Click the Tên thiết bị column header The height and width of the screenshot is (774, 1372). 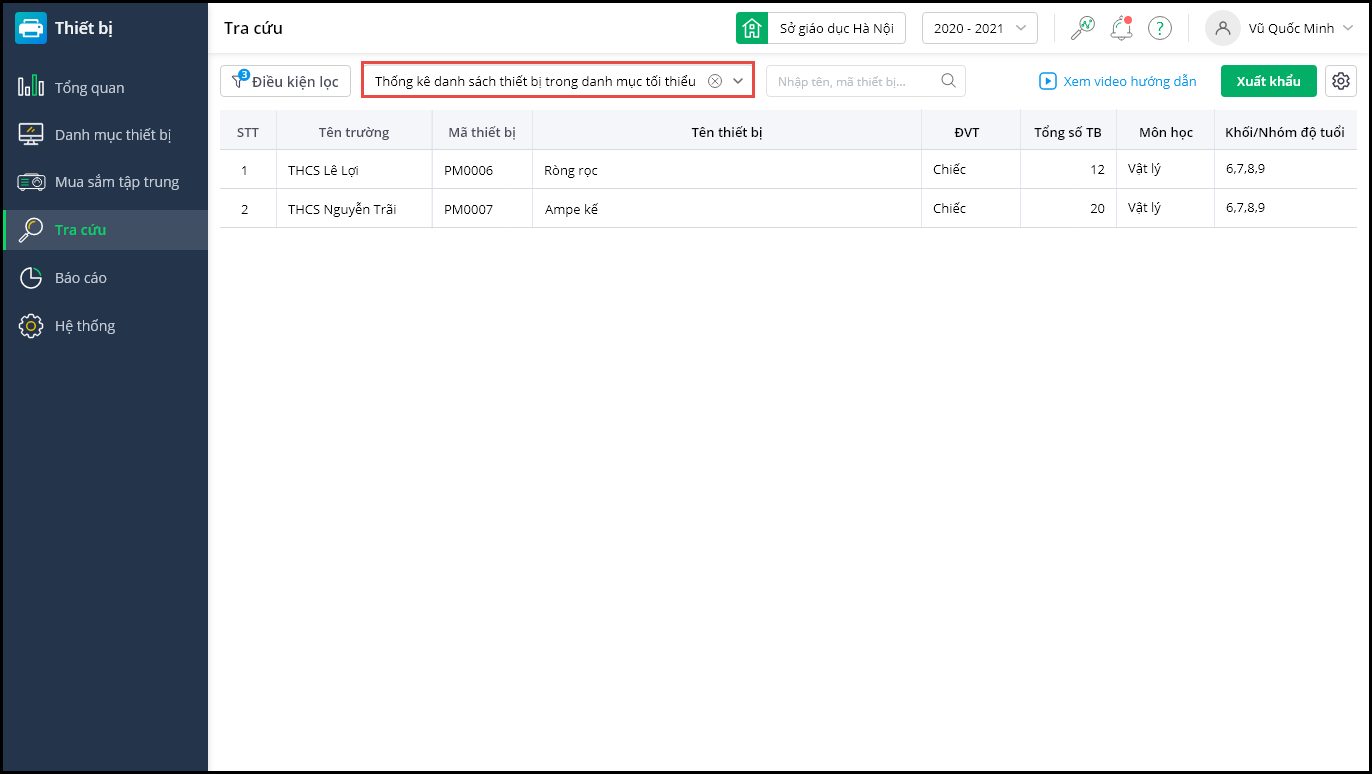click(727, 132)
